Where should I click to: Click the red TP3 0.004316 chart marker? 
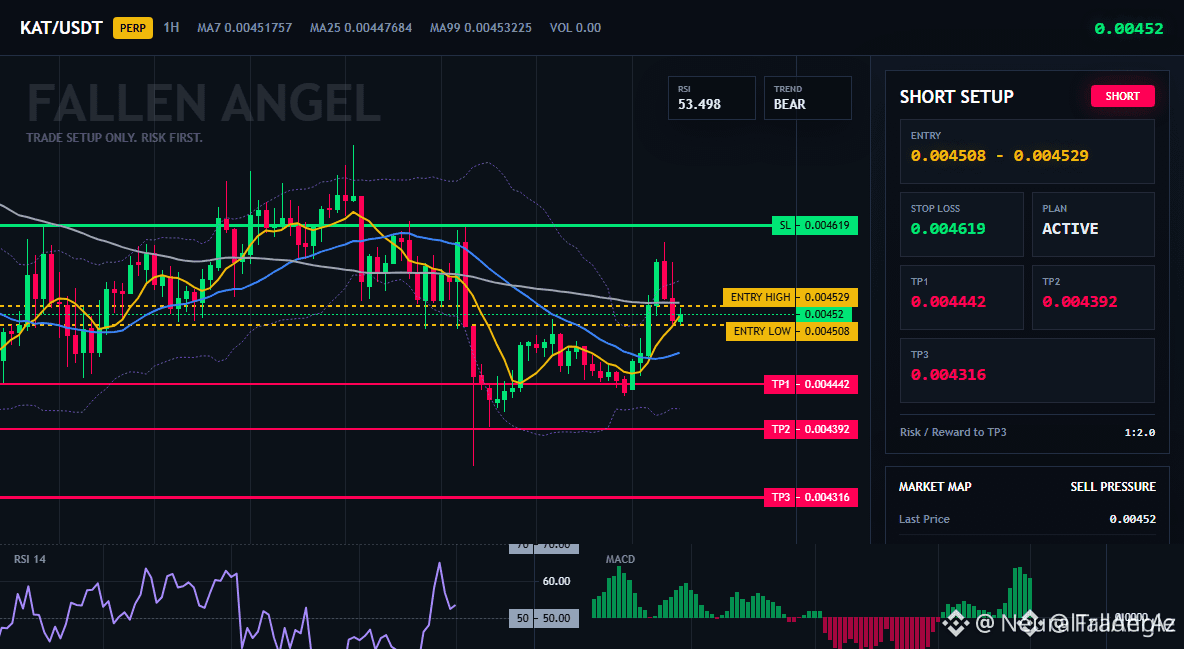(x=810, y=497)
